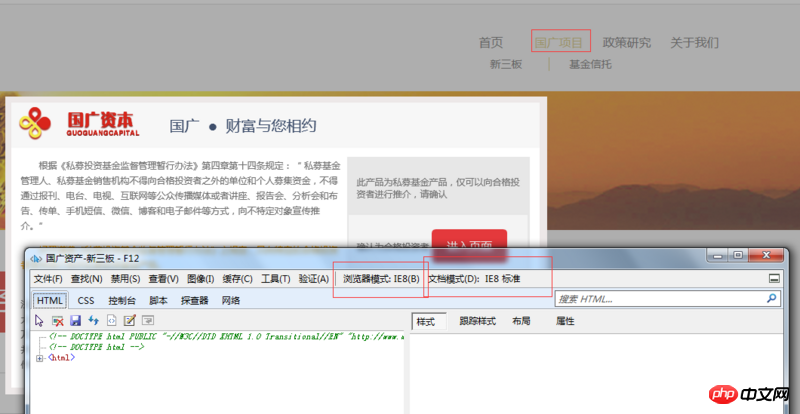This screenshot has width=800, height=414.
Task: Select the html element node text
Action: coord(62,358)
